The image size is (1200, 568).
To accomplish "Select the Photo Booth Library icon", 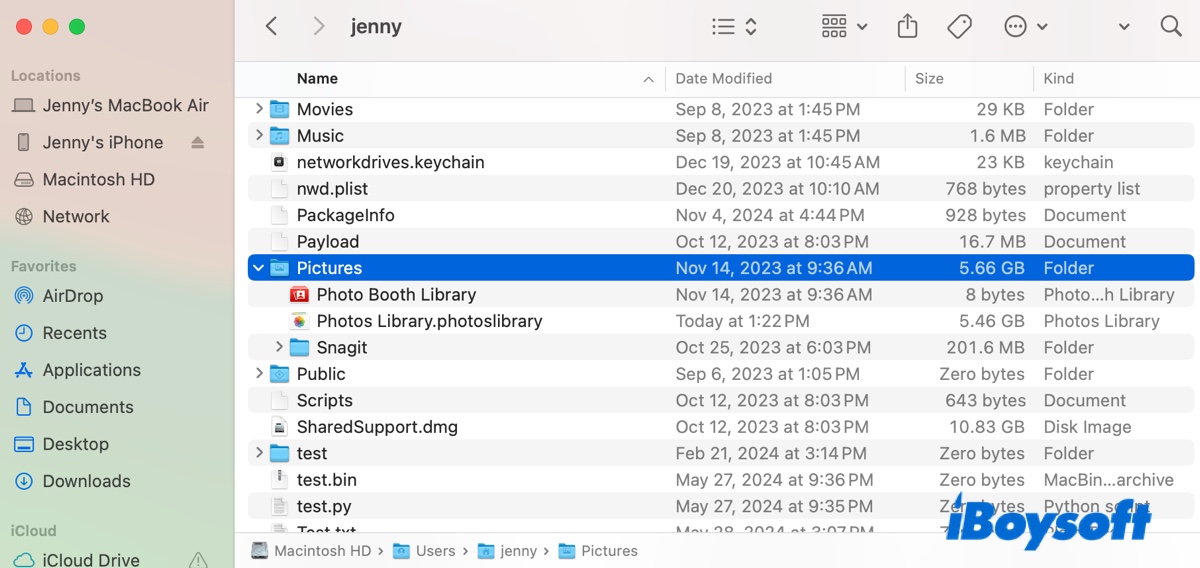I will pos(299,294).
